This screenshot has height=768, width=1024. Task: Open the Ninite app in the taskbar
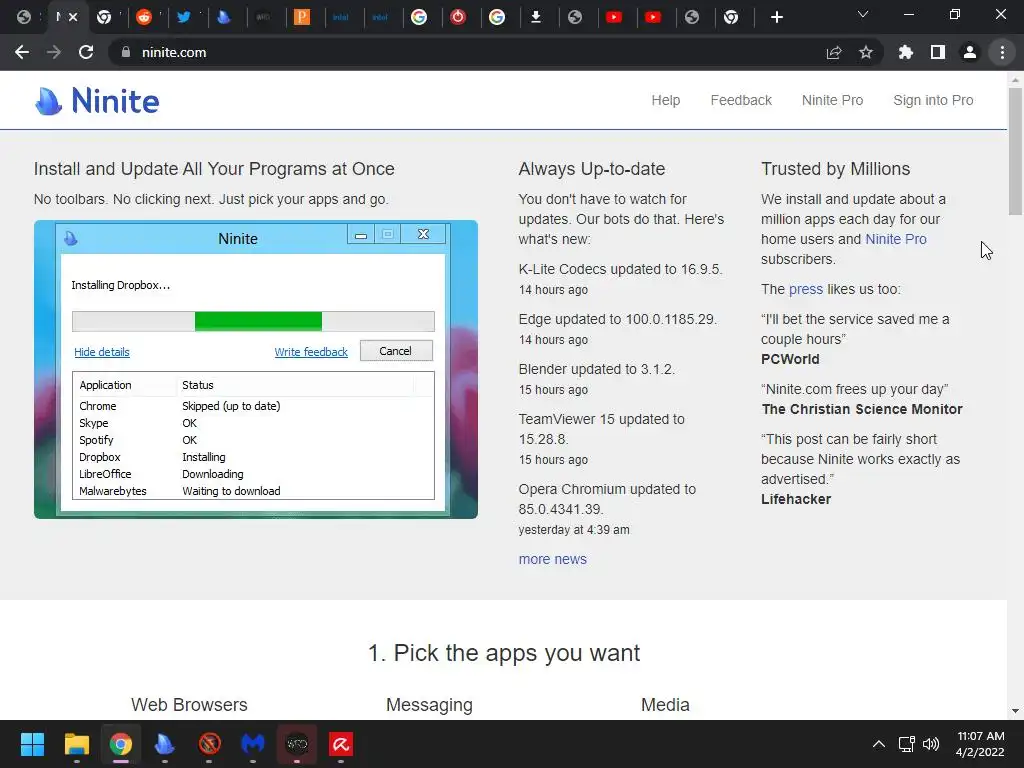pos(165,744)
